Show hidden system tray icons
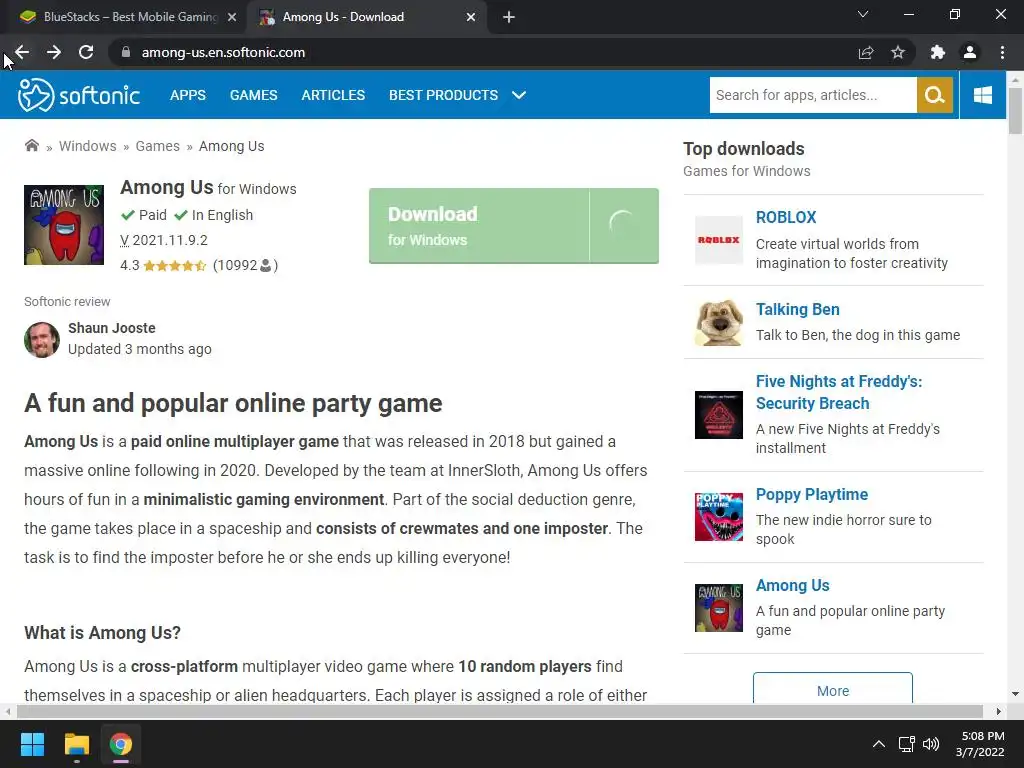Viewport: 1024px width, 768px height. click(879, 744)
